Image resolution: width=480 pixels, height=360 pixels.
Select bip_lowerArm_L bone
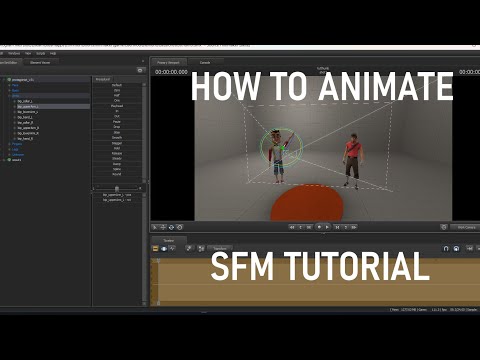[28, 112]
